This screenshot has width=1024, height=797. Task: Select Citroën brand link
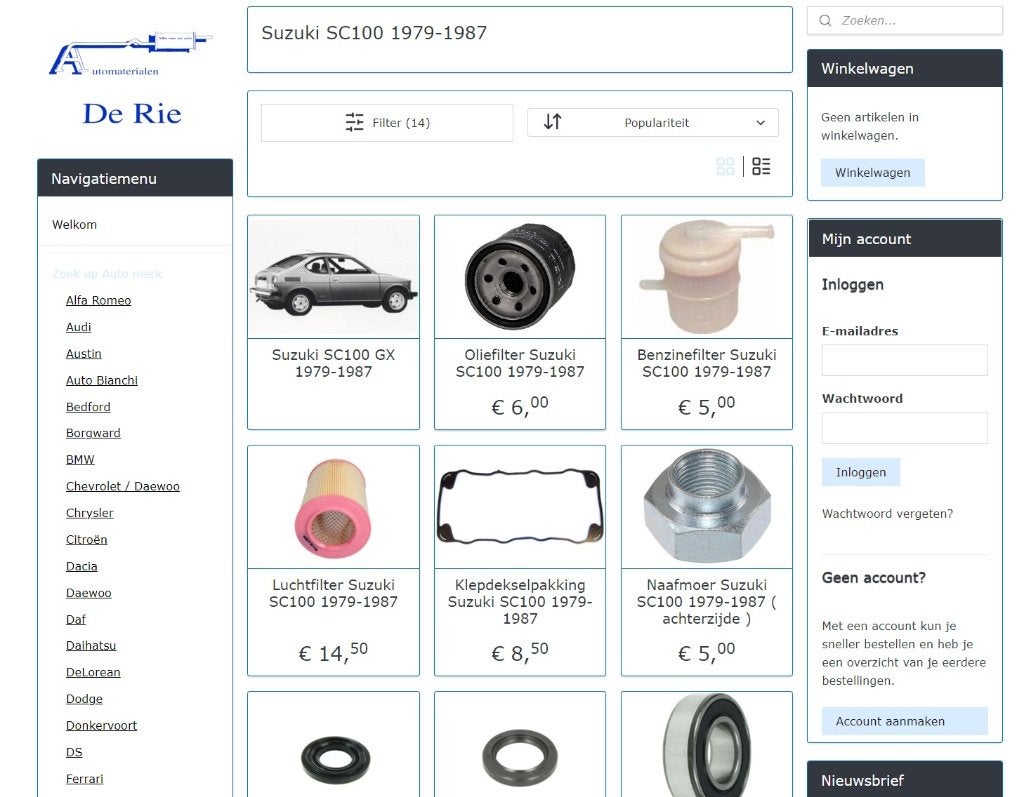coord(86,540)
